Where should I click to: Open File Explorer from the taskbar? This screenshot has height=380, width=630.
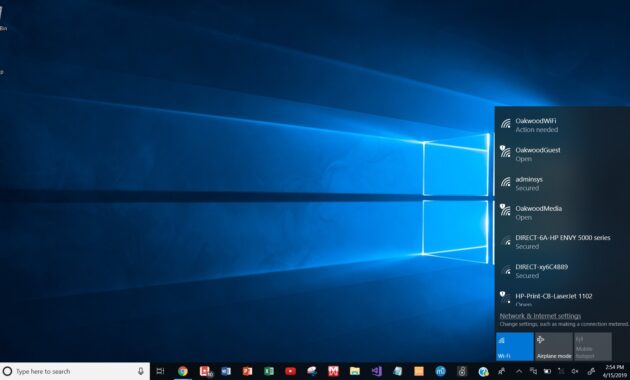[x=355, y=371]
